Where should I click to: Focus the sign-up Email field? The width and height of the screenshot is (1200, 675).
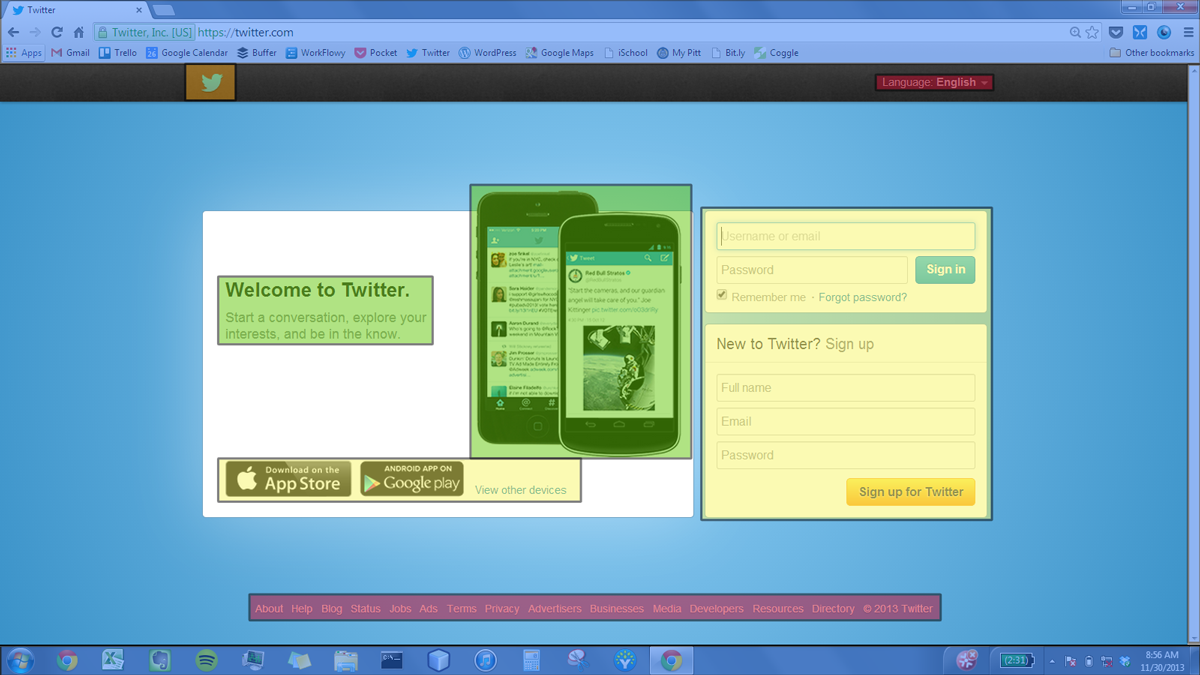pos(846,421)
